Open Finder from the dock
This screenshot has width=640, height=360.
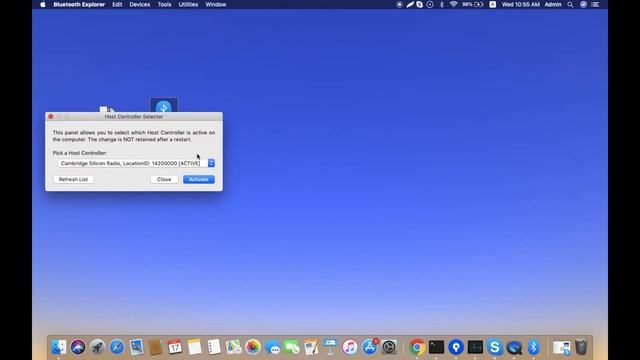pyautogui.click(x=59, y=347)
